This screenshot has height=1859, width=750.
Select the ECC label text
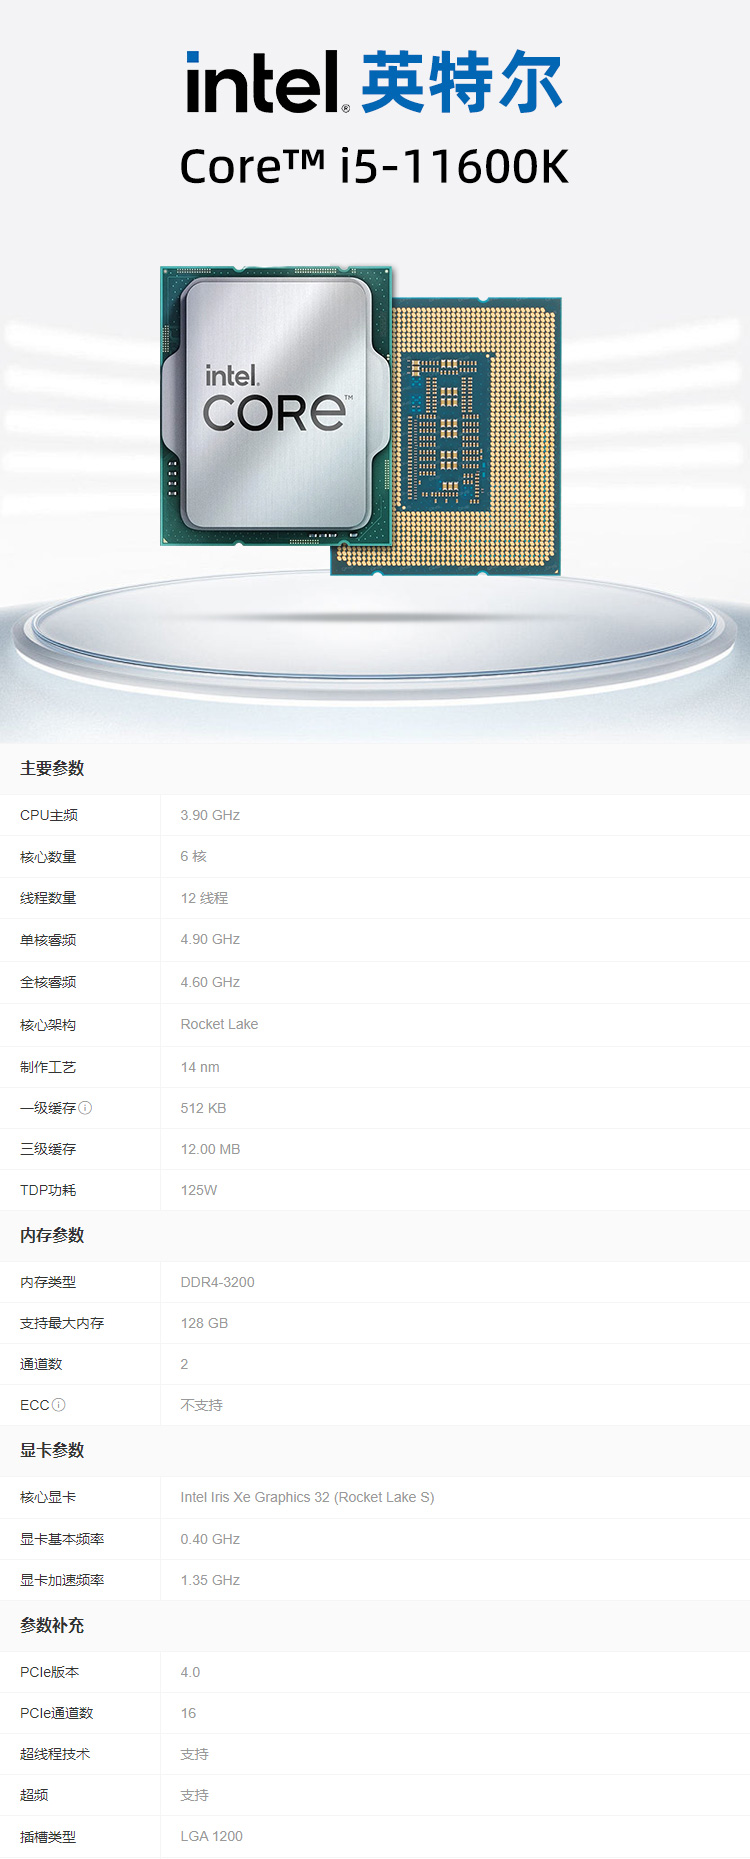click(35, 1405)
